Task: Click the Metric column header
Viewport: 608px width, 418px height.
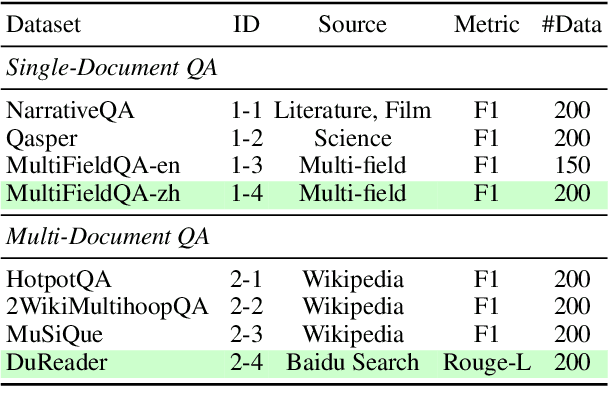Action: (x=486, y=25)
